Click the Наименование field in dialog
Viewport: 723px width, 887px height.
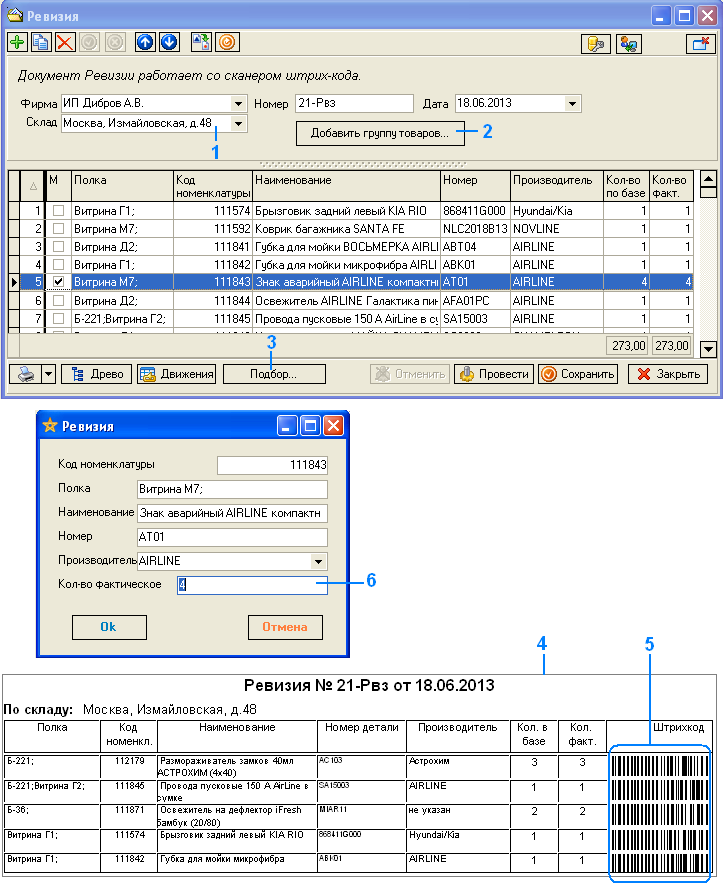pyautogui.click(x=232, y=513)
